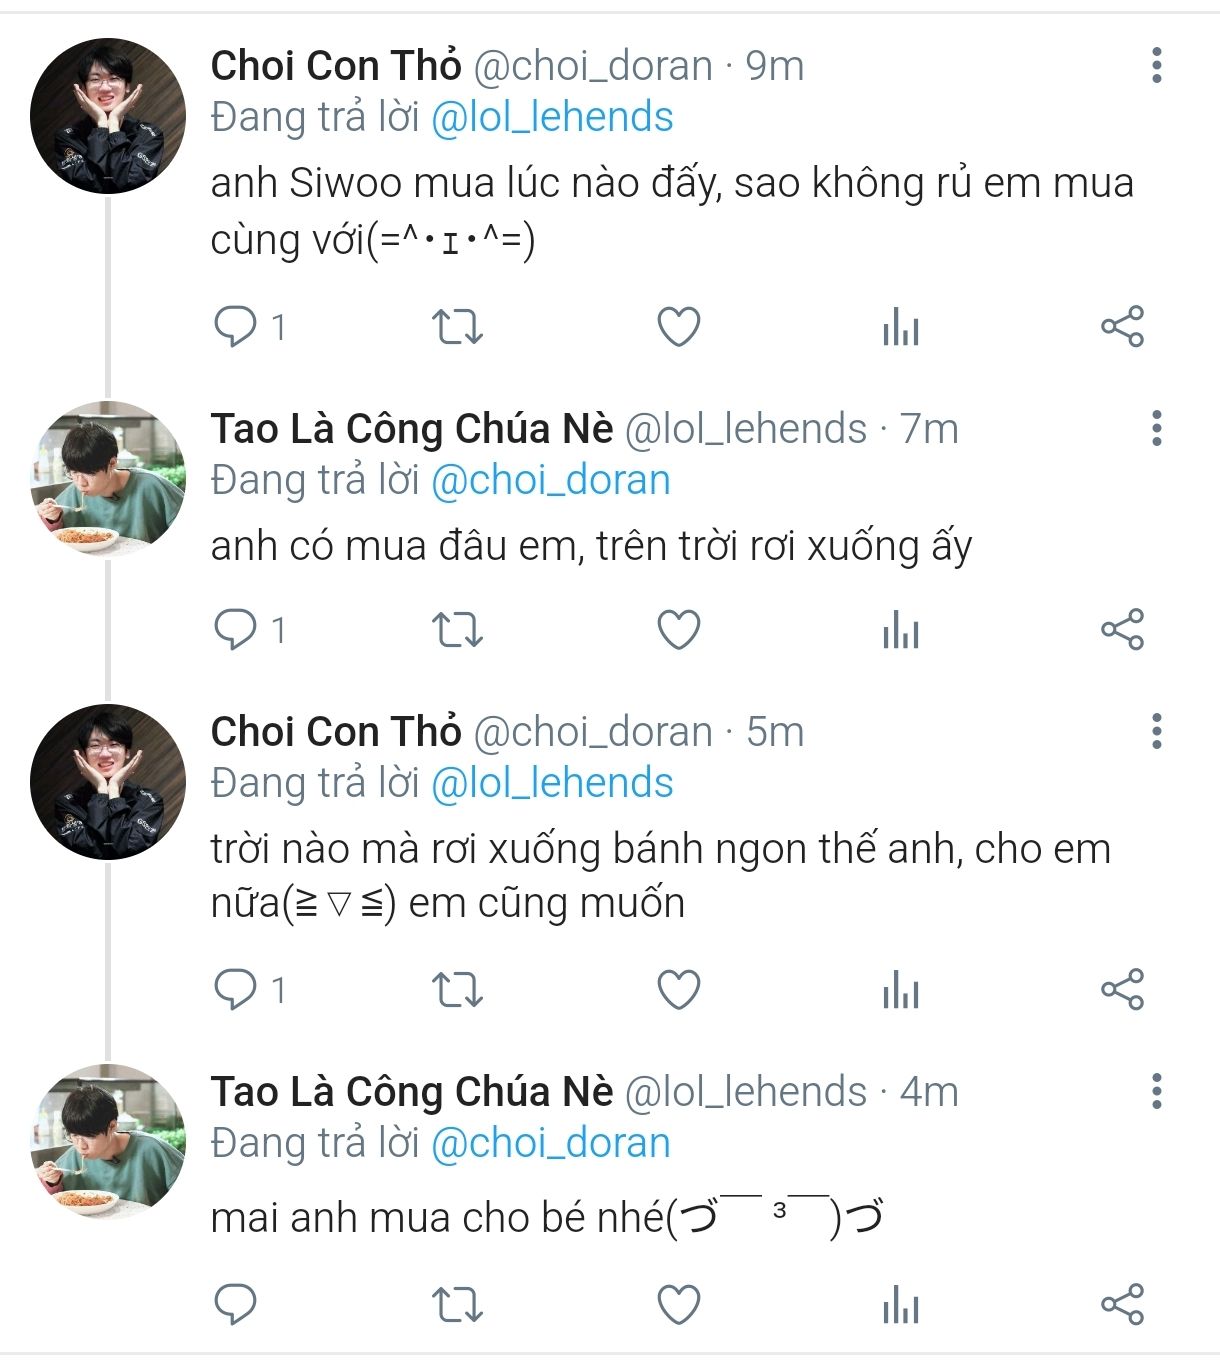1220x1365 pixels.
Task: Open Tao Là Công Chúa Nè avatar, 4m tweet
Action: click(x=108, y=1142)
